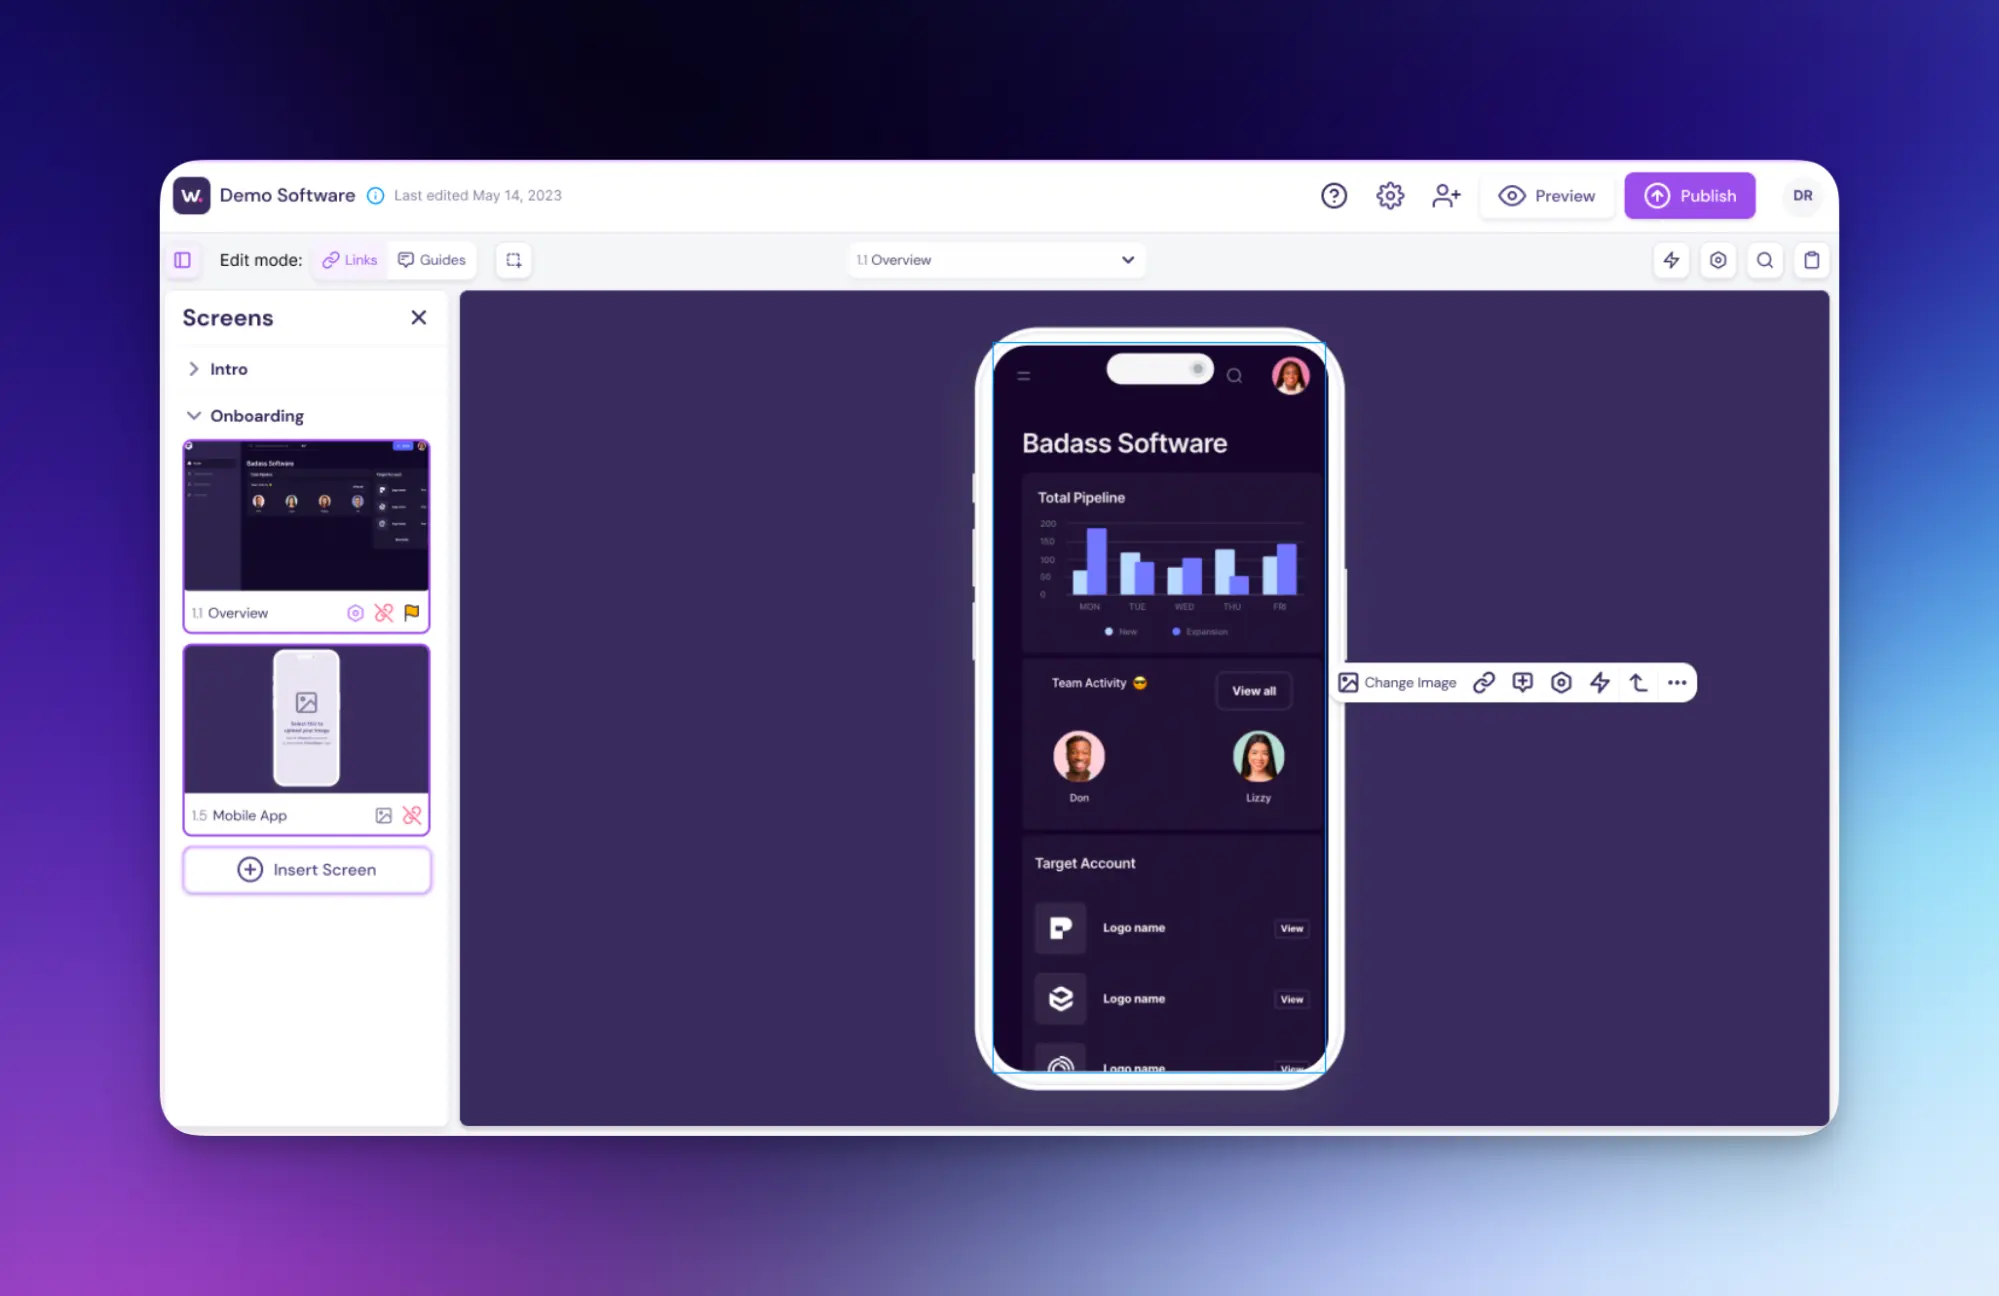Click the link icon on hotspot toolbar
1999x1296 pixels.
[x=1485, y=681]
